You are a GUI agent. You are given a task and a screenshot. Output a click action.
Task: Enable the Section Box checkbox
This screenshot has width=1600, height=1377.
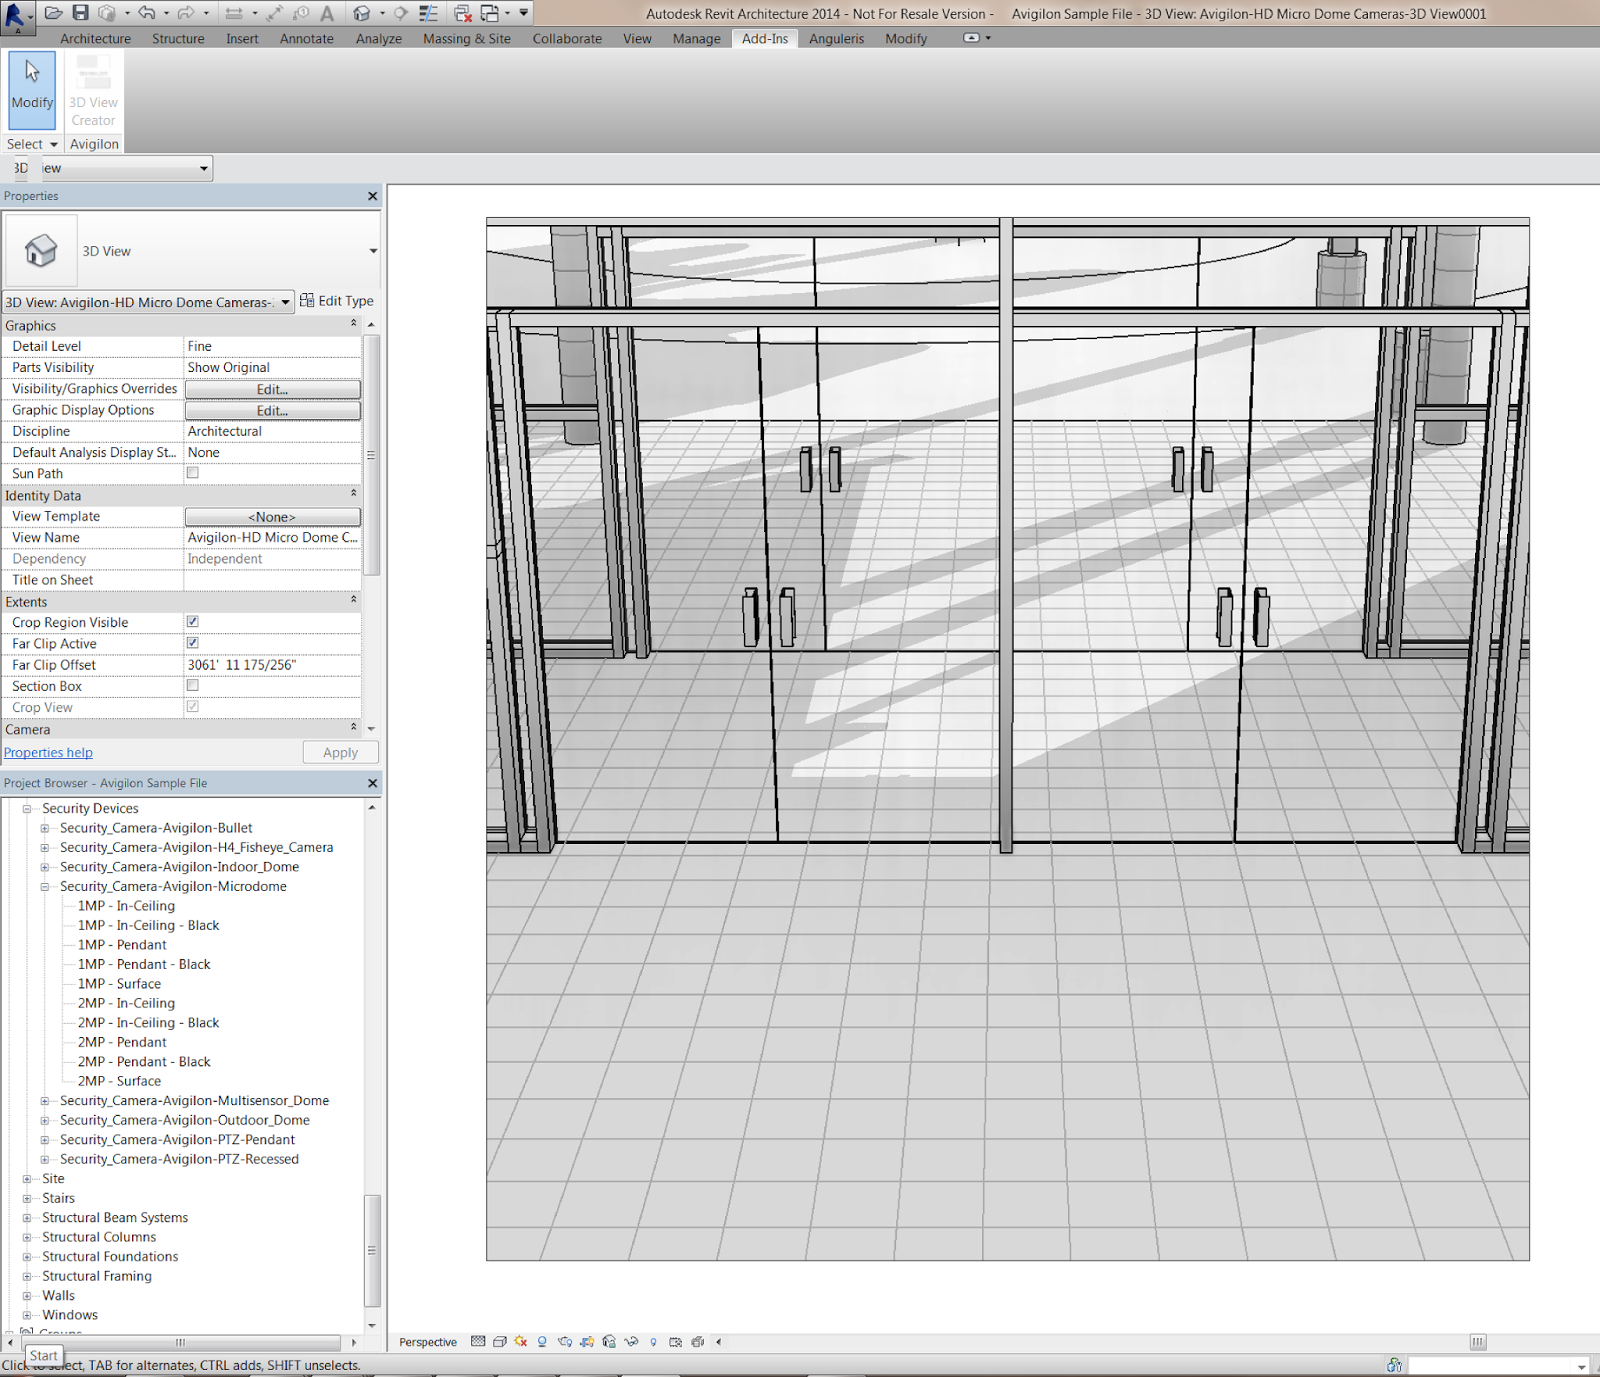pyautogui.click(x=193, y=686)
